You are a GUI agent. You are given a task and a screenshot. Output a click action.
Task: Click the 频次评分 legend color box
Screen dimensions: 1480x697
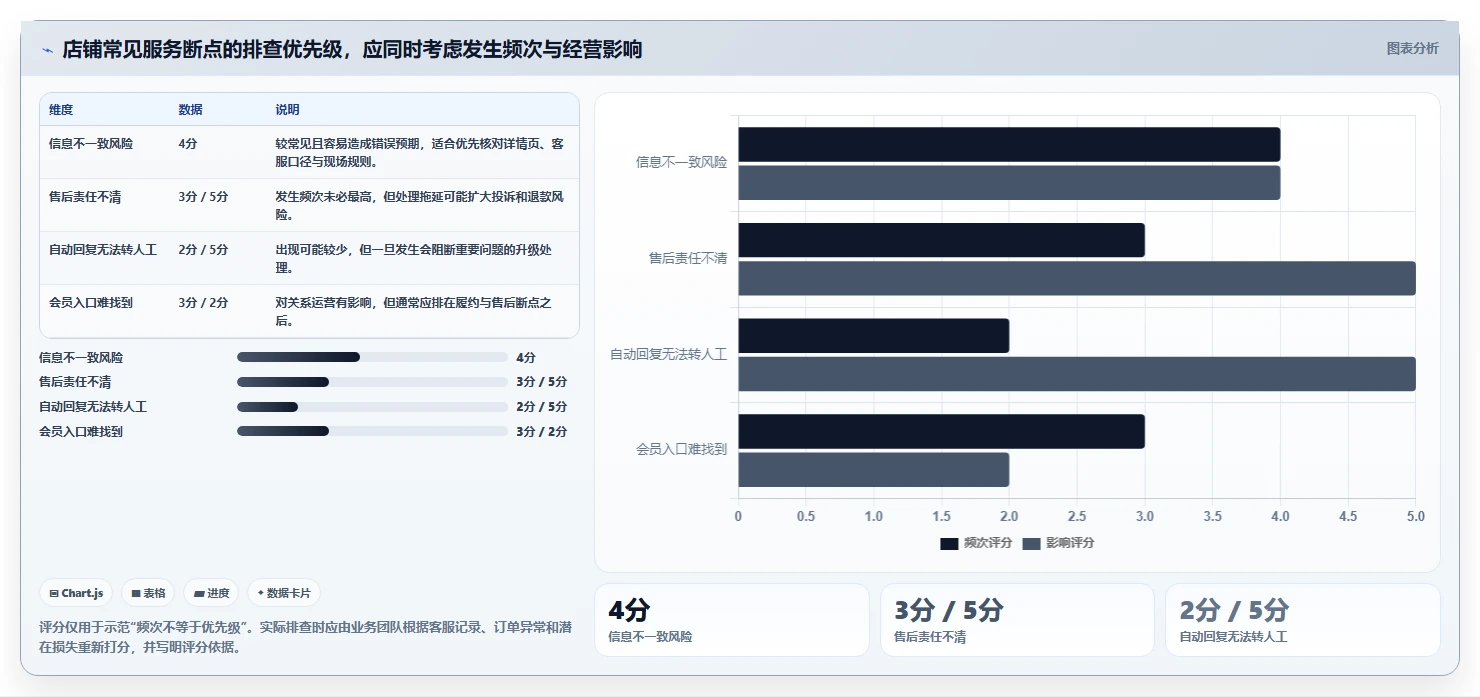tap(949, 543)
